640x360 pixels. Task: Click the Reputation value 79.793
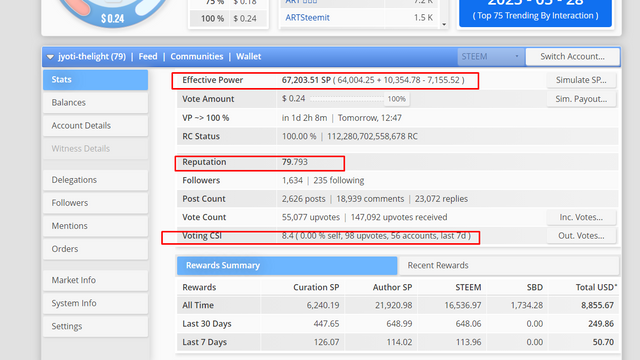[x=295, y=162]
